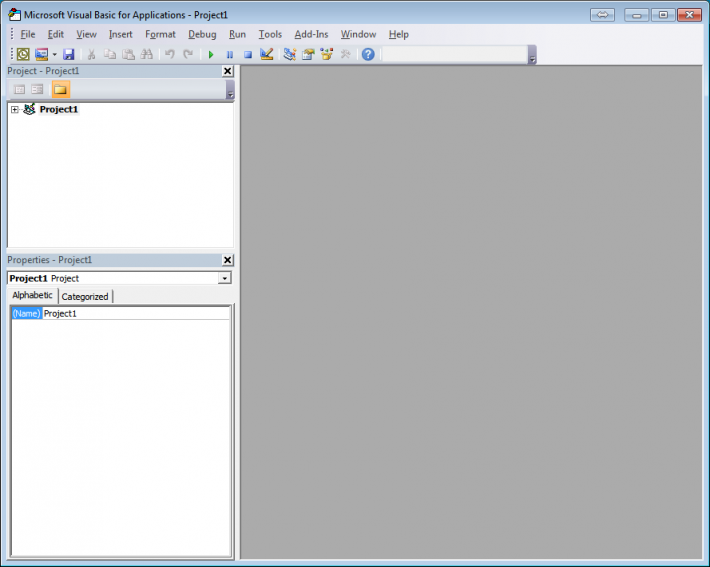This screenshot has width=710, height=567.
Task: Click the View Host Application icon
Action: (x=22, y=54)
